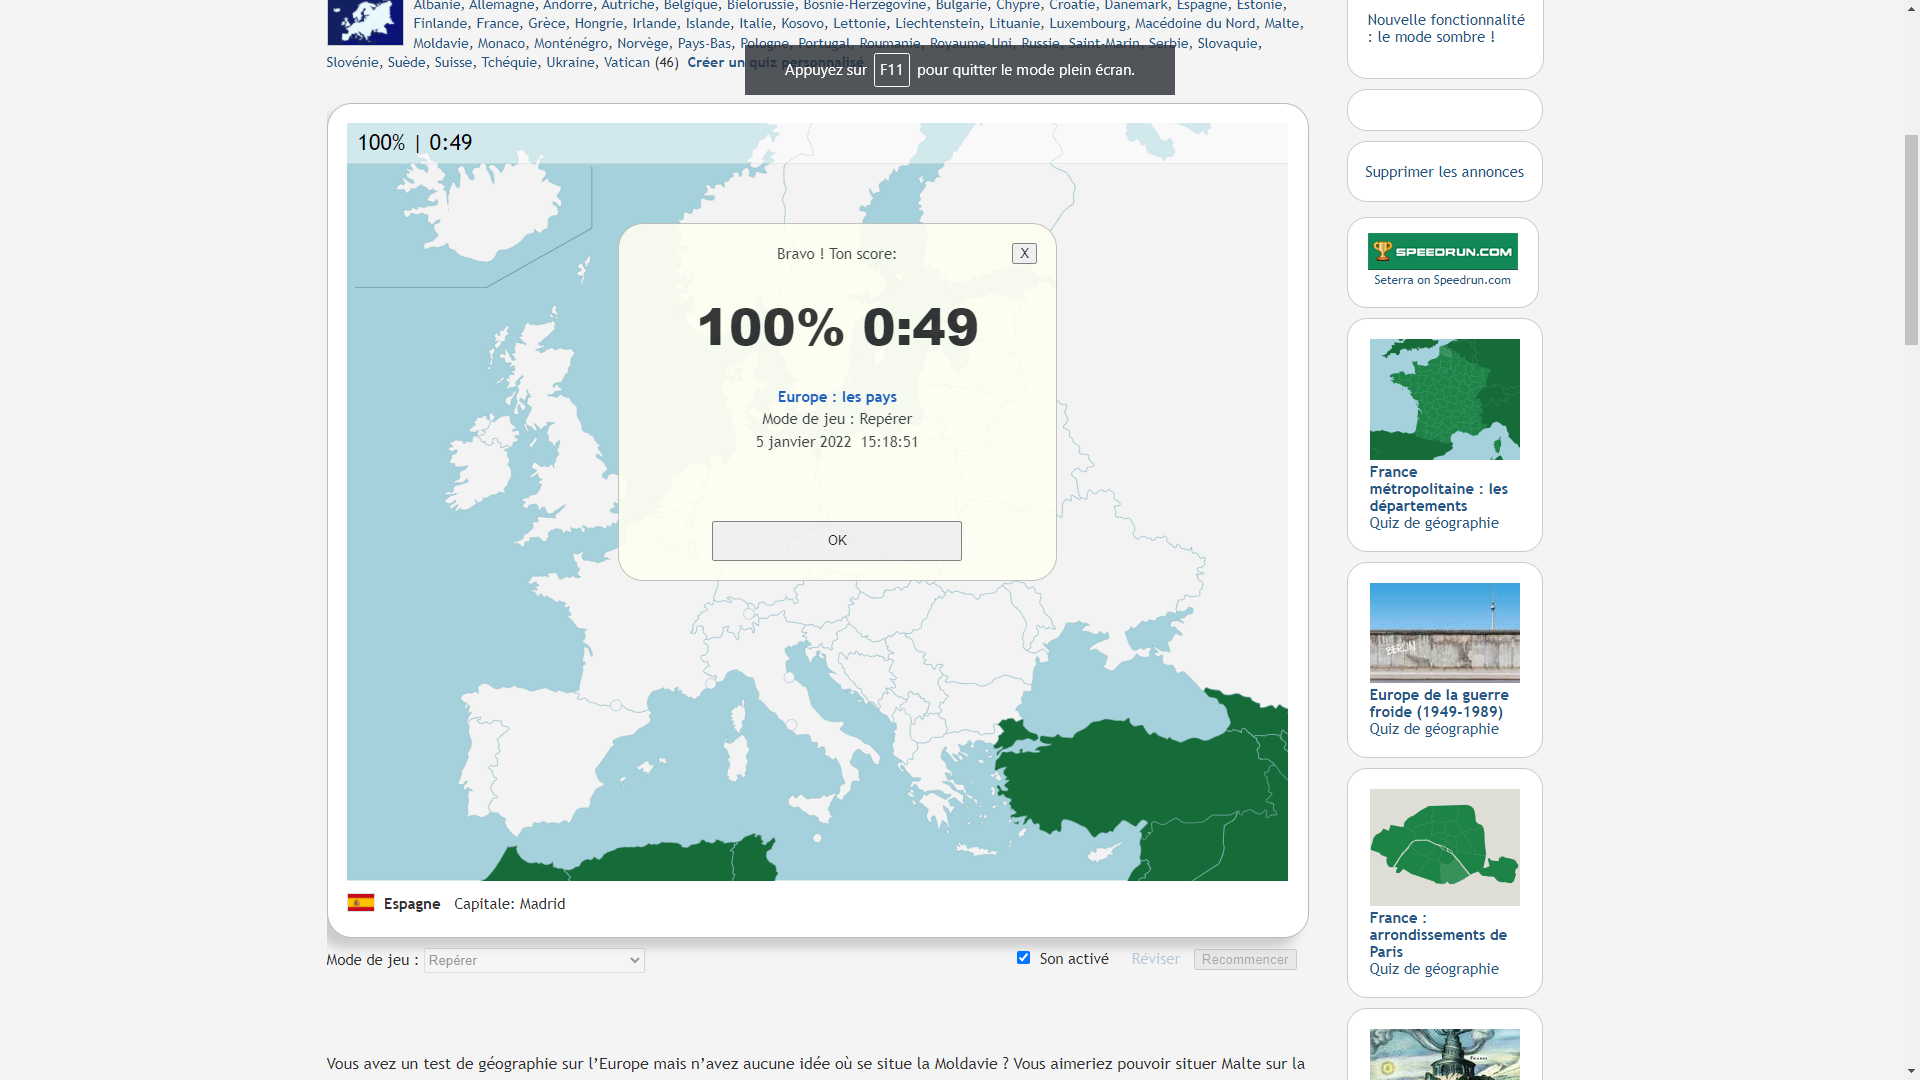1920x1080 pixels.
Task: Click the Slovénie country link
Action: [x=352, y=62]
